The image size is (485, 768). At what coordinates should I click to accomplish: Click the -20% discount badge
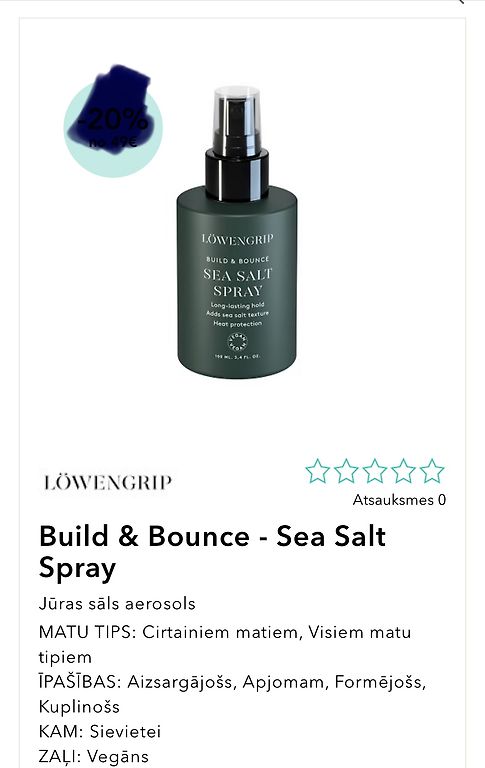pos(113,127)
